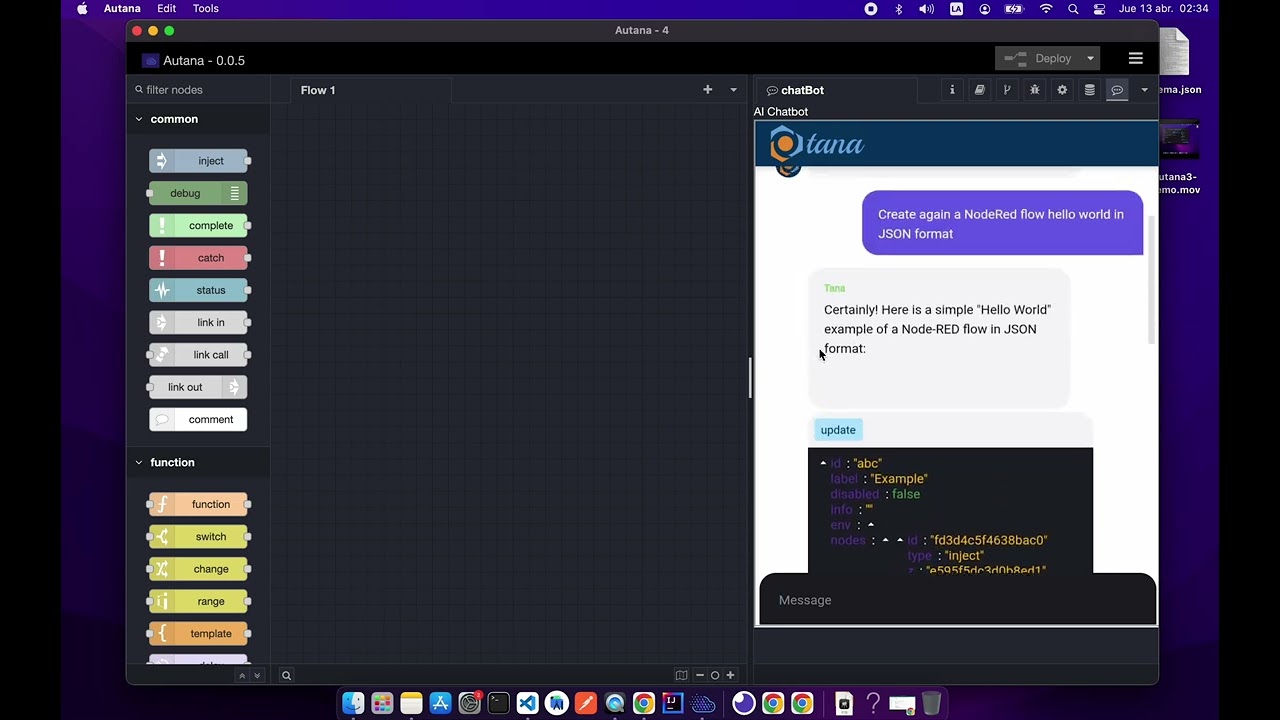Collapse the env array in JSON viewer
Screen dimensions: 1280x720
(871, 525)
